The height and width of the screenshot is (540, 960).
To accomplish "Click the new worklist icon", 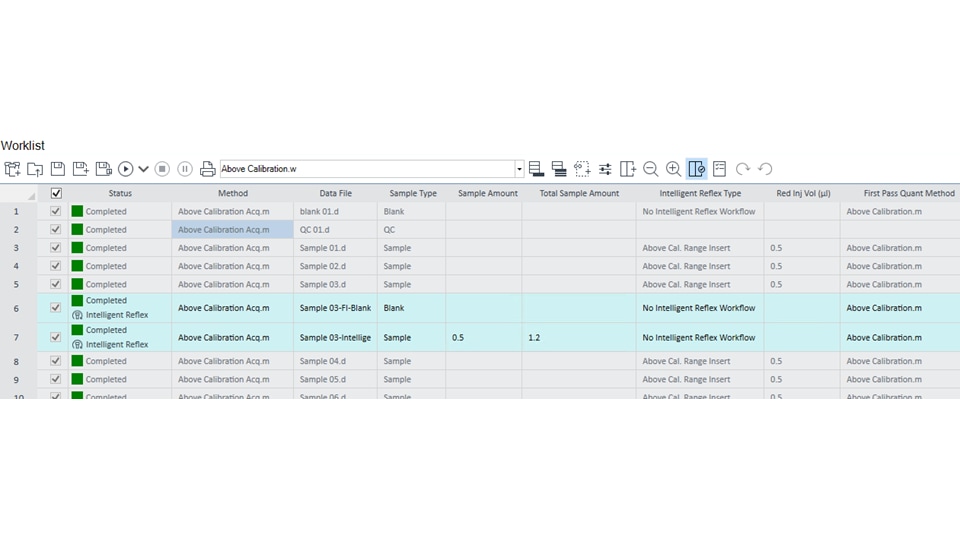I will point(12,169).
